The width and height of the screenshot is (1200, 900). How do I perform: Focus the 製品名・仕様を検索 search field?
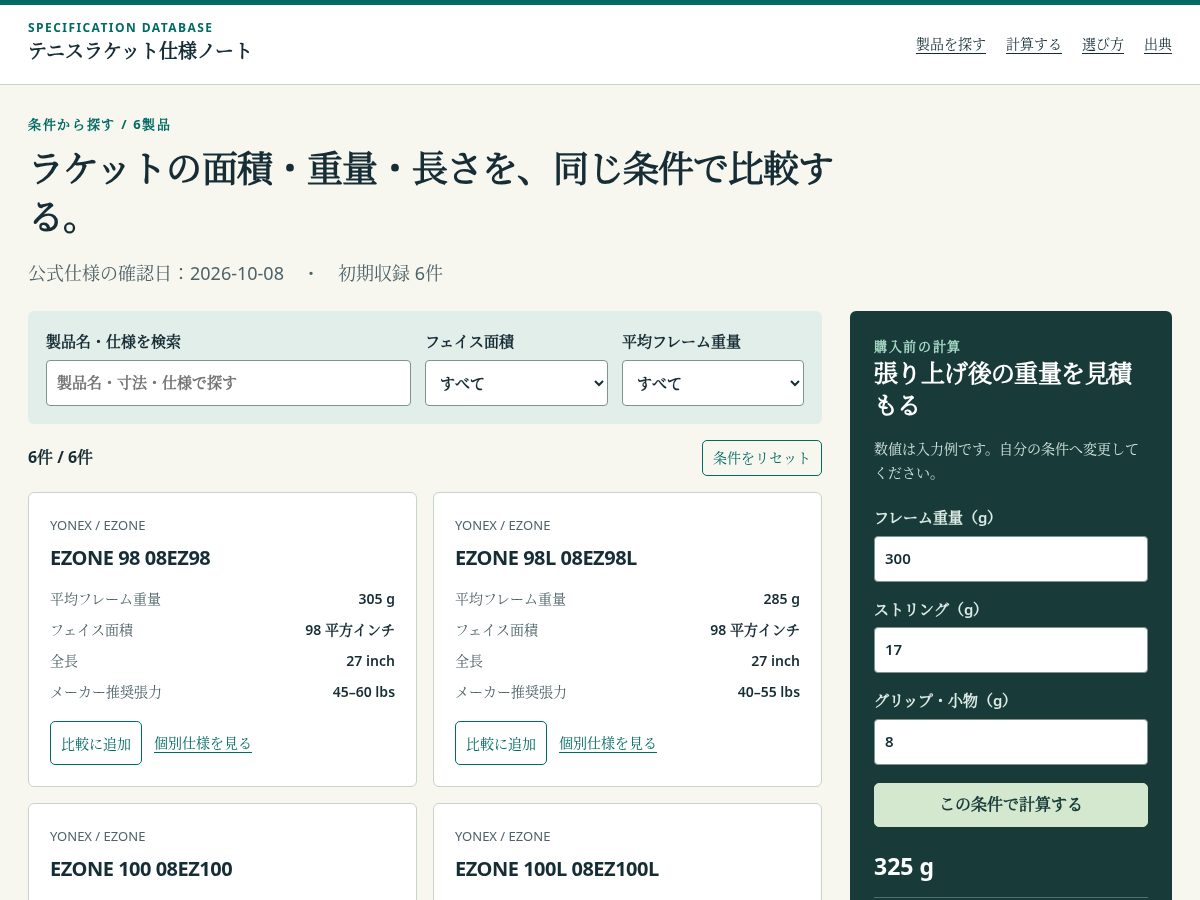tap(228, 383)
